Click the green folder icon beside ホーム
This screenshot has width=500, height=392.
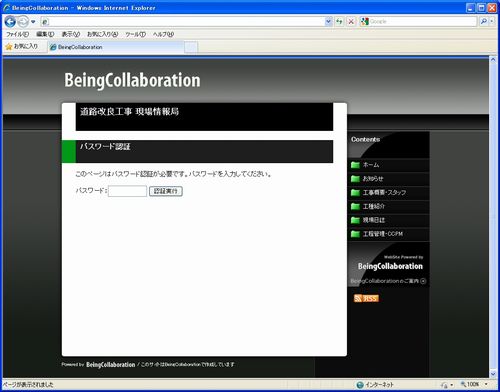[x=355, y=165]
